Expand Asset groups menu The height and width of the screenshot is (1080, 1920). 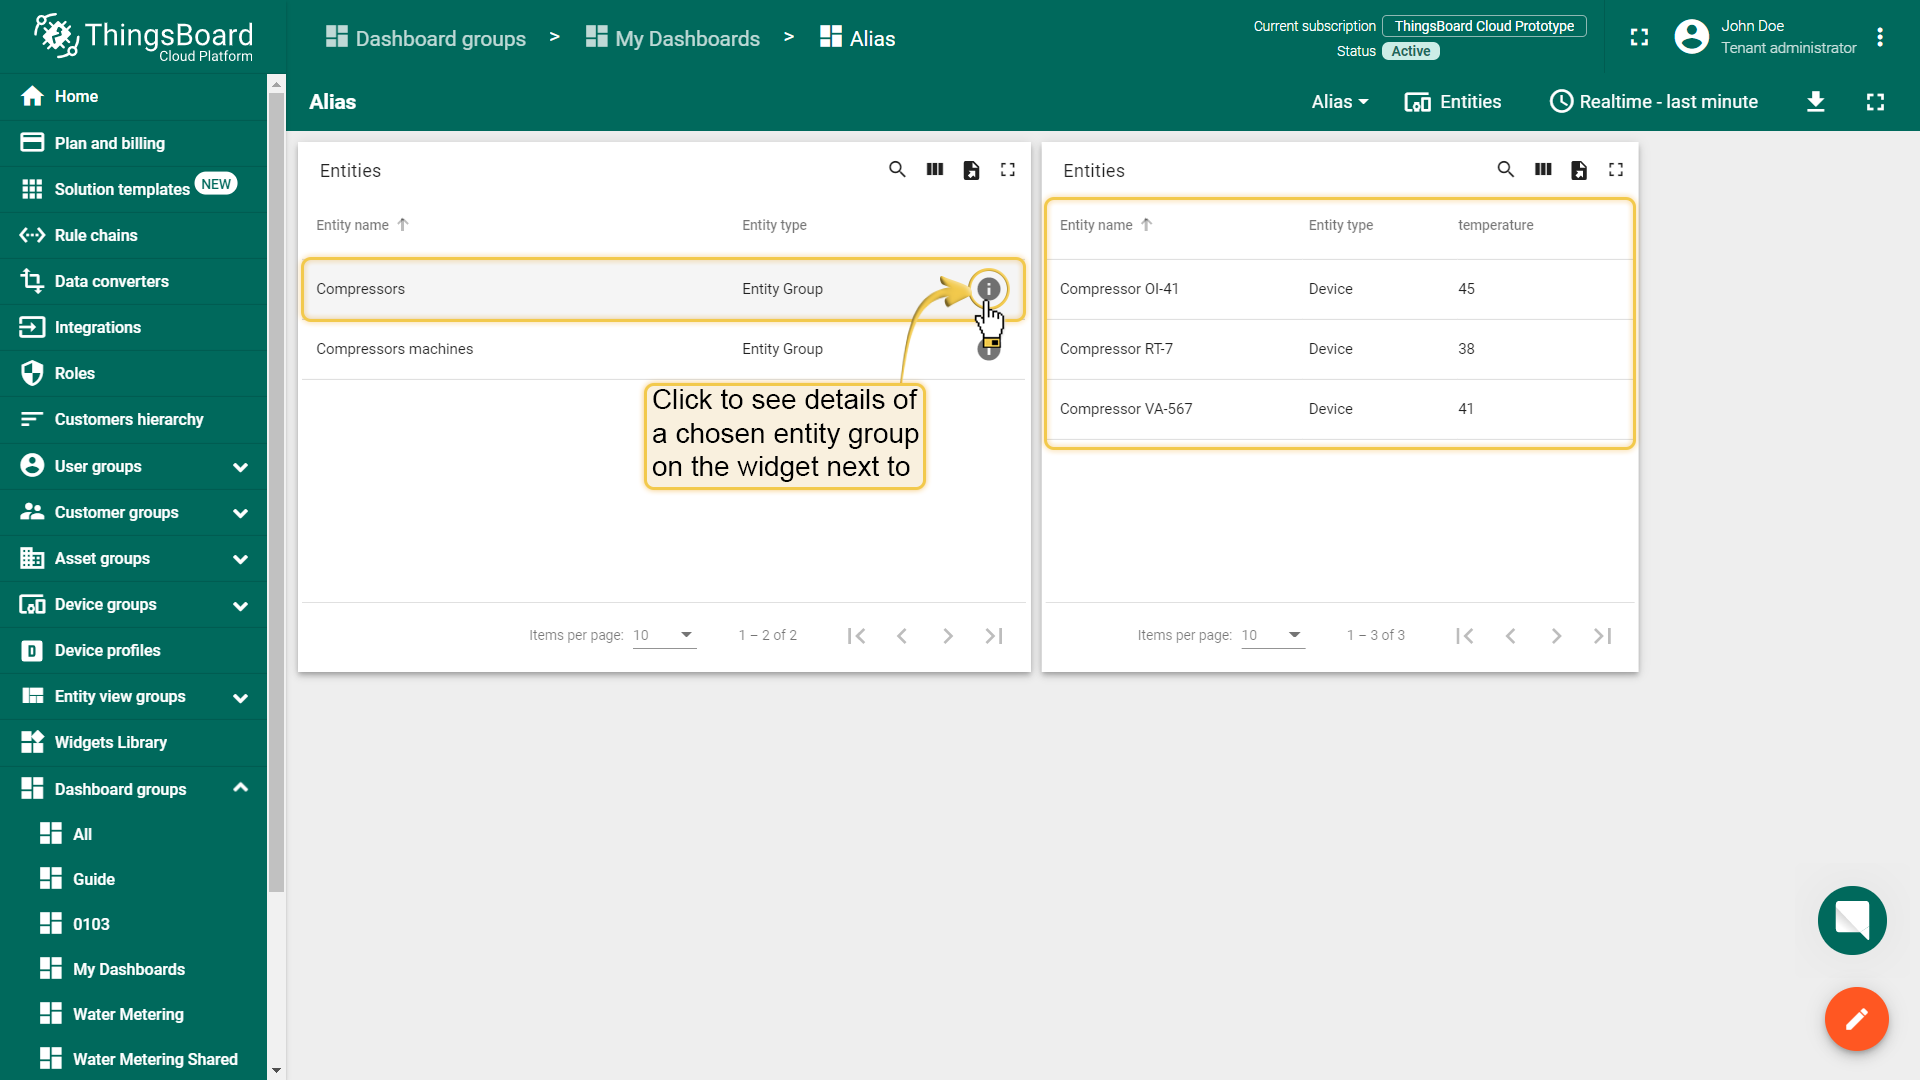tap(133, 558)
